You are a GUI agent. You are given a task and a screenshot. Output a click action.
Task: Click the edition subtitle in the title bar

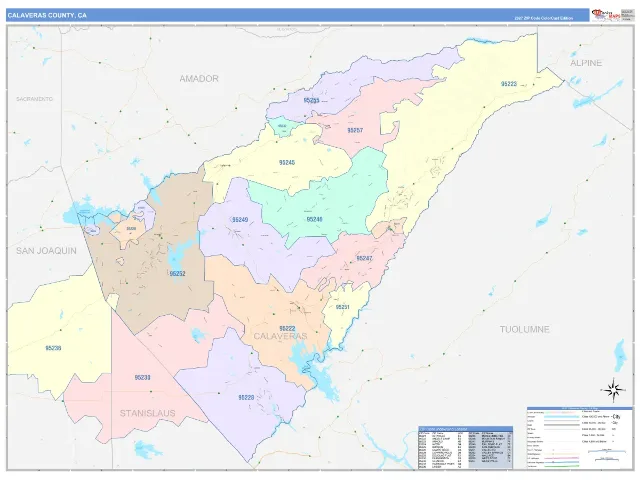[x=543, y=18]
